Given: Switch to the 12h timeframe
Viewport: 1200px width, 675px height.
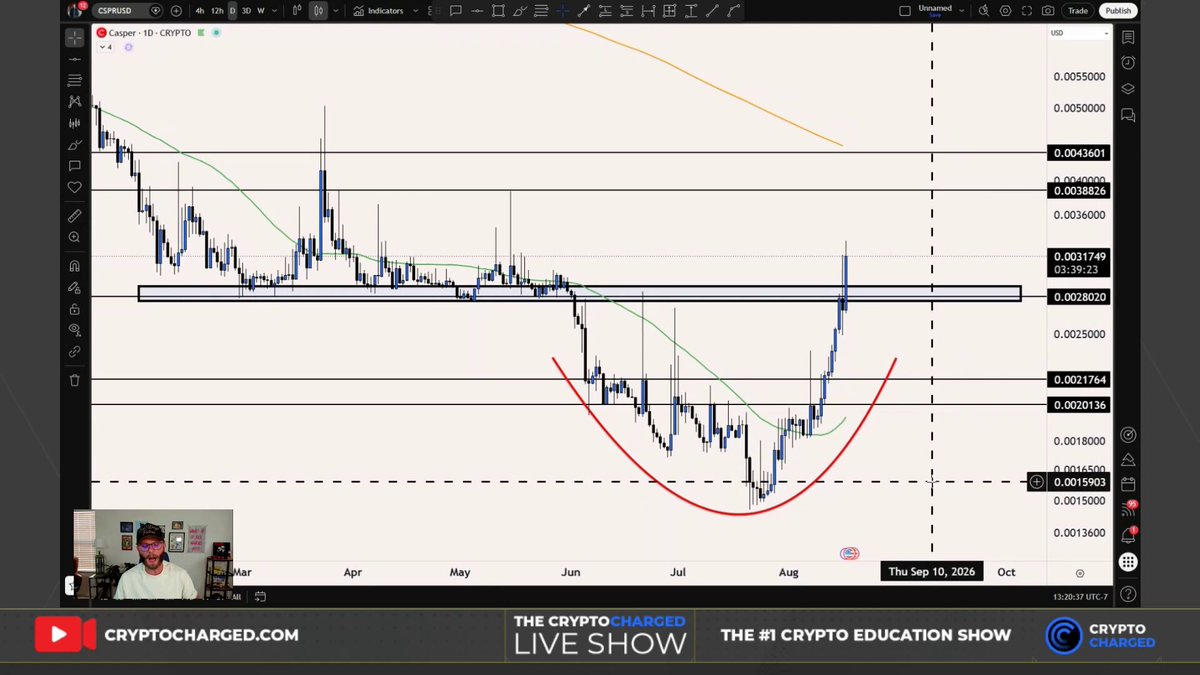Looking at the screenshot, I should [x=218, y=11].
